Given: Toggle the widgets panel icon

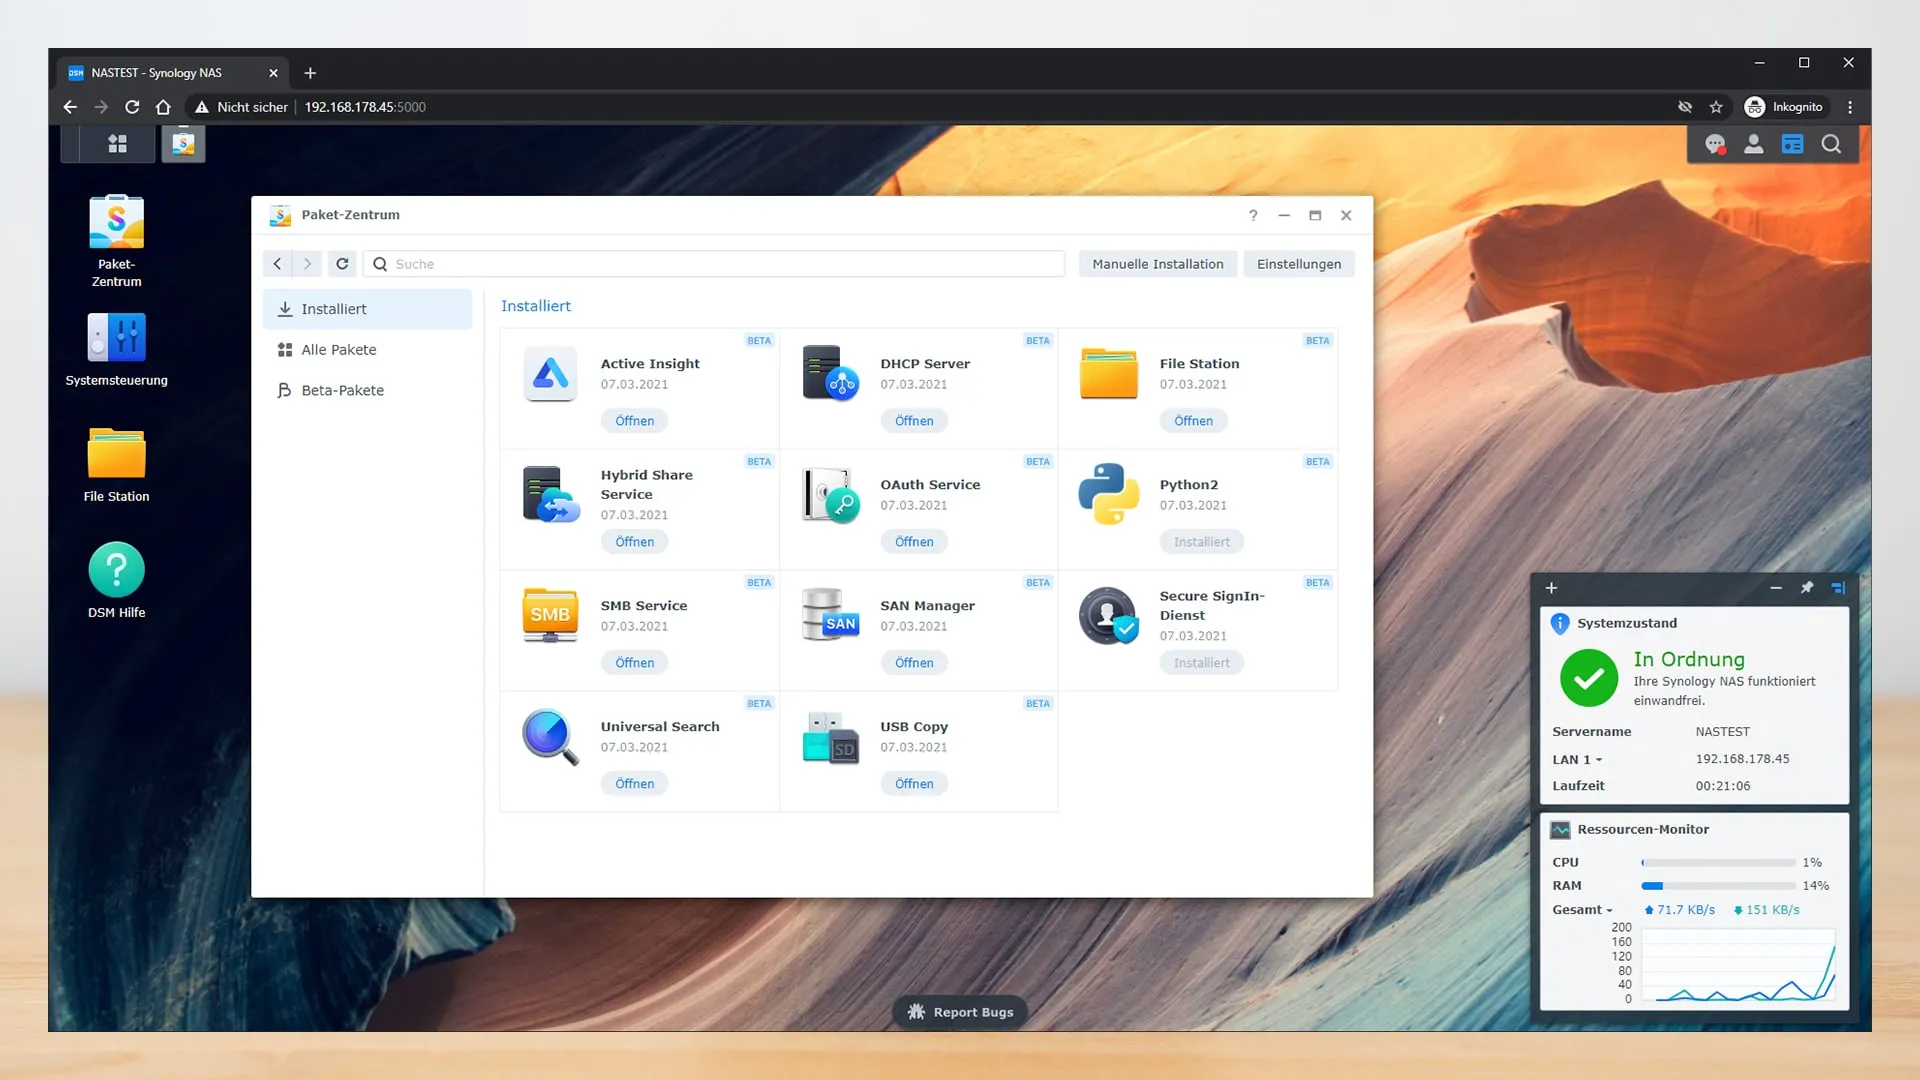Looking at the screenshot, I should coord(1792,144).
